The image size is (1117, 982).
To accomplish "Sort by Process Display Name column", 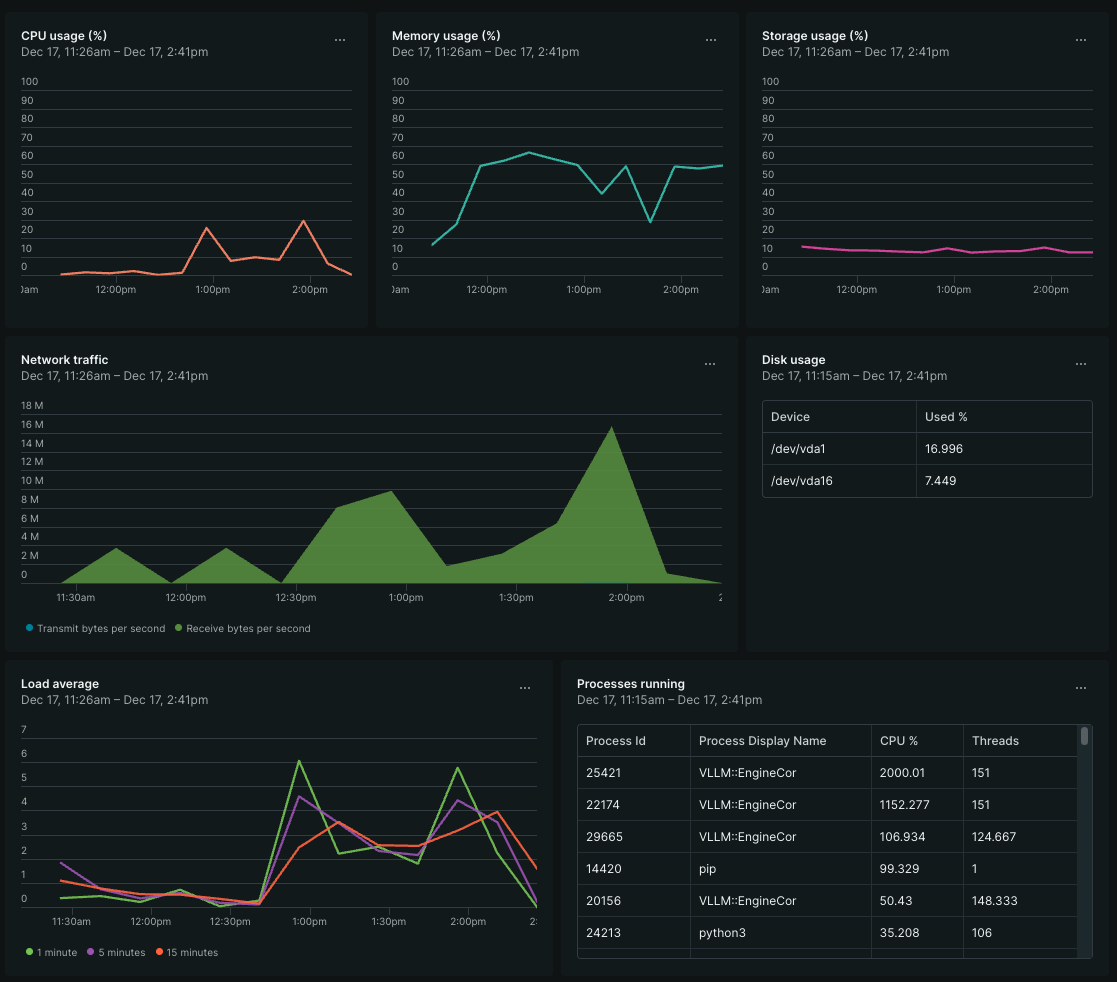I will 762,741.
